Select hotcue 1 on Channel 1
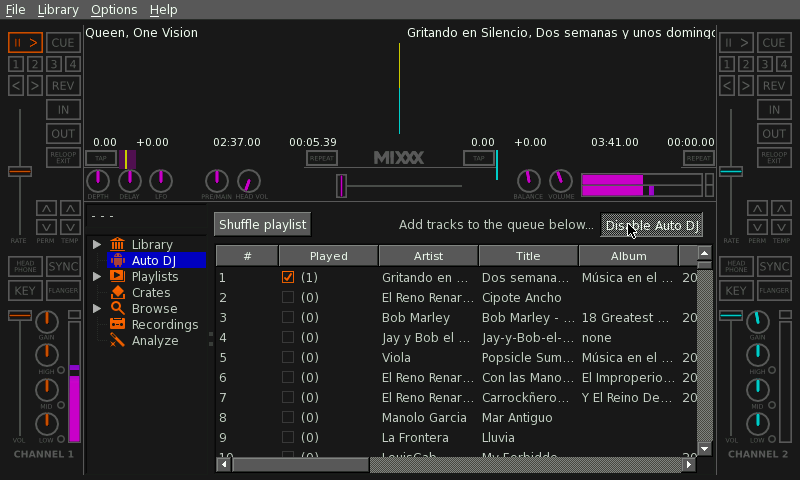The image size is (800, 480). tap(16, 64)
